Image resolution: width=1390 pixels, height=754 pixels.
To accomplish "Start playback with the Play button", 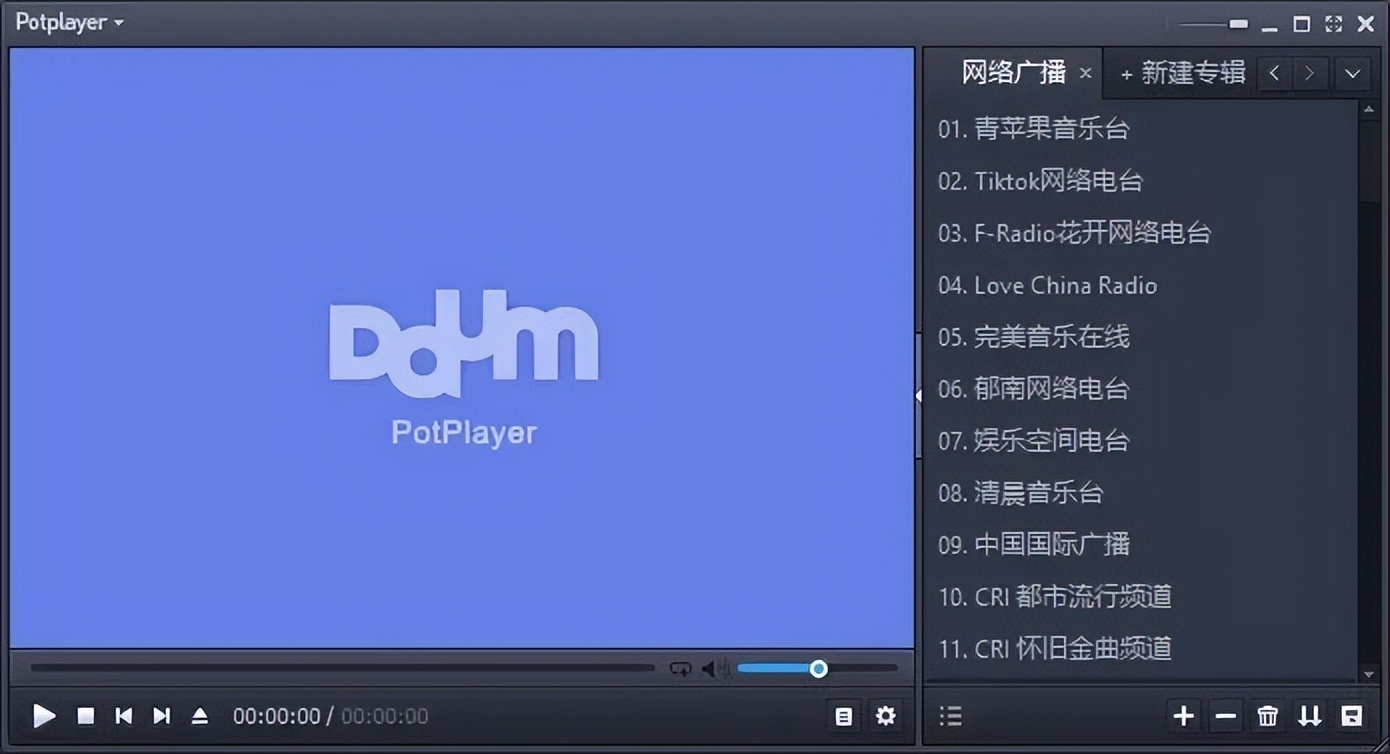I will point(44,716).
